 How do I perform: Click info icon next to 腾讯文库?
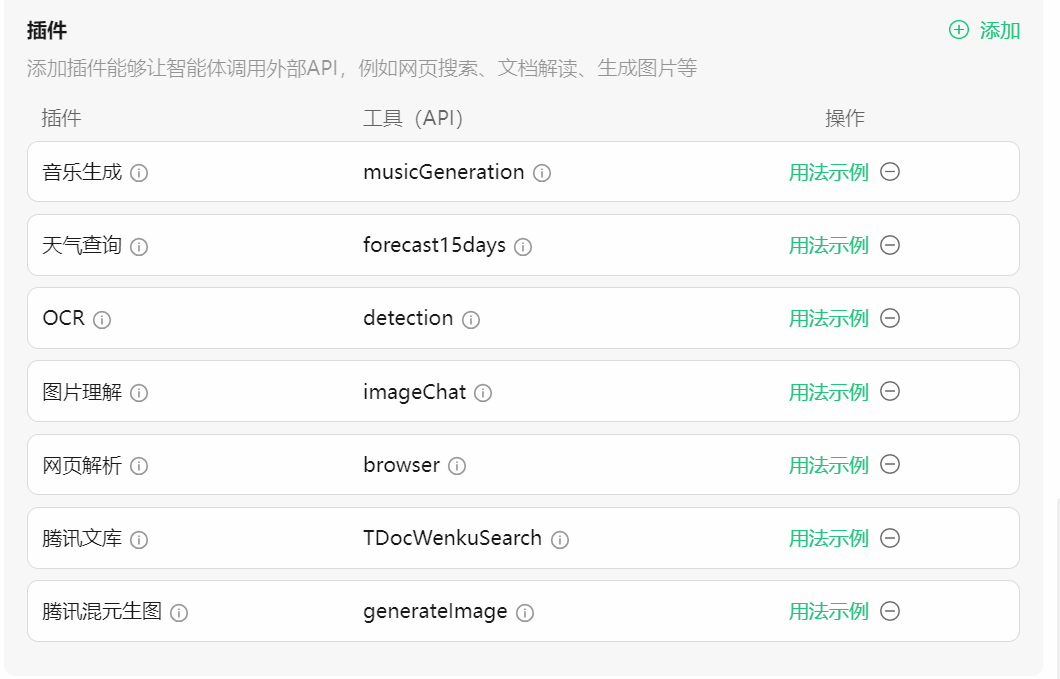point(139,540)
